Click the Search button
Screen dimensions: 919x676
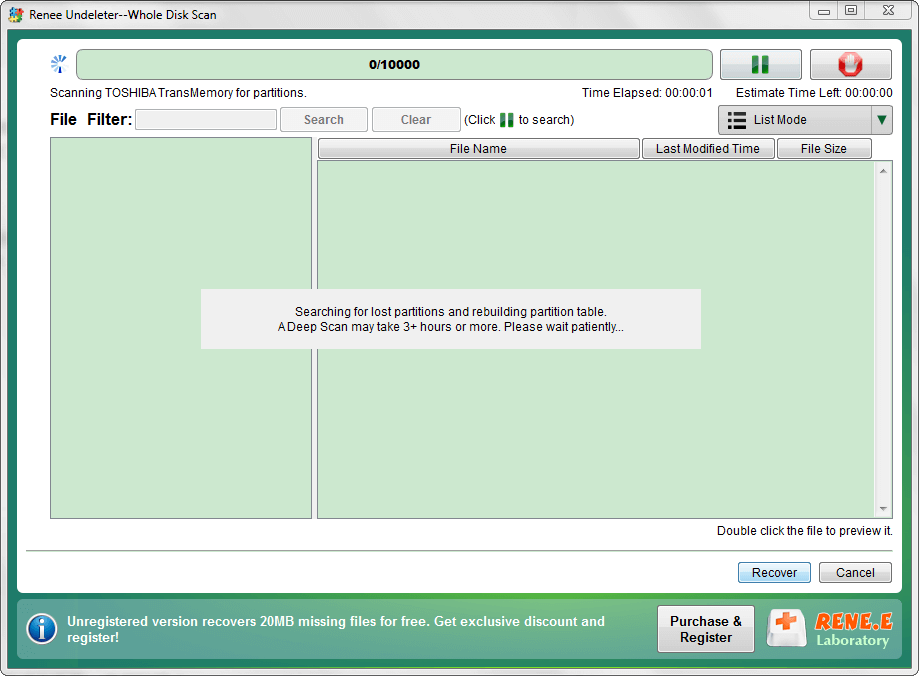click(324, 120)
